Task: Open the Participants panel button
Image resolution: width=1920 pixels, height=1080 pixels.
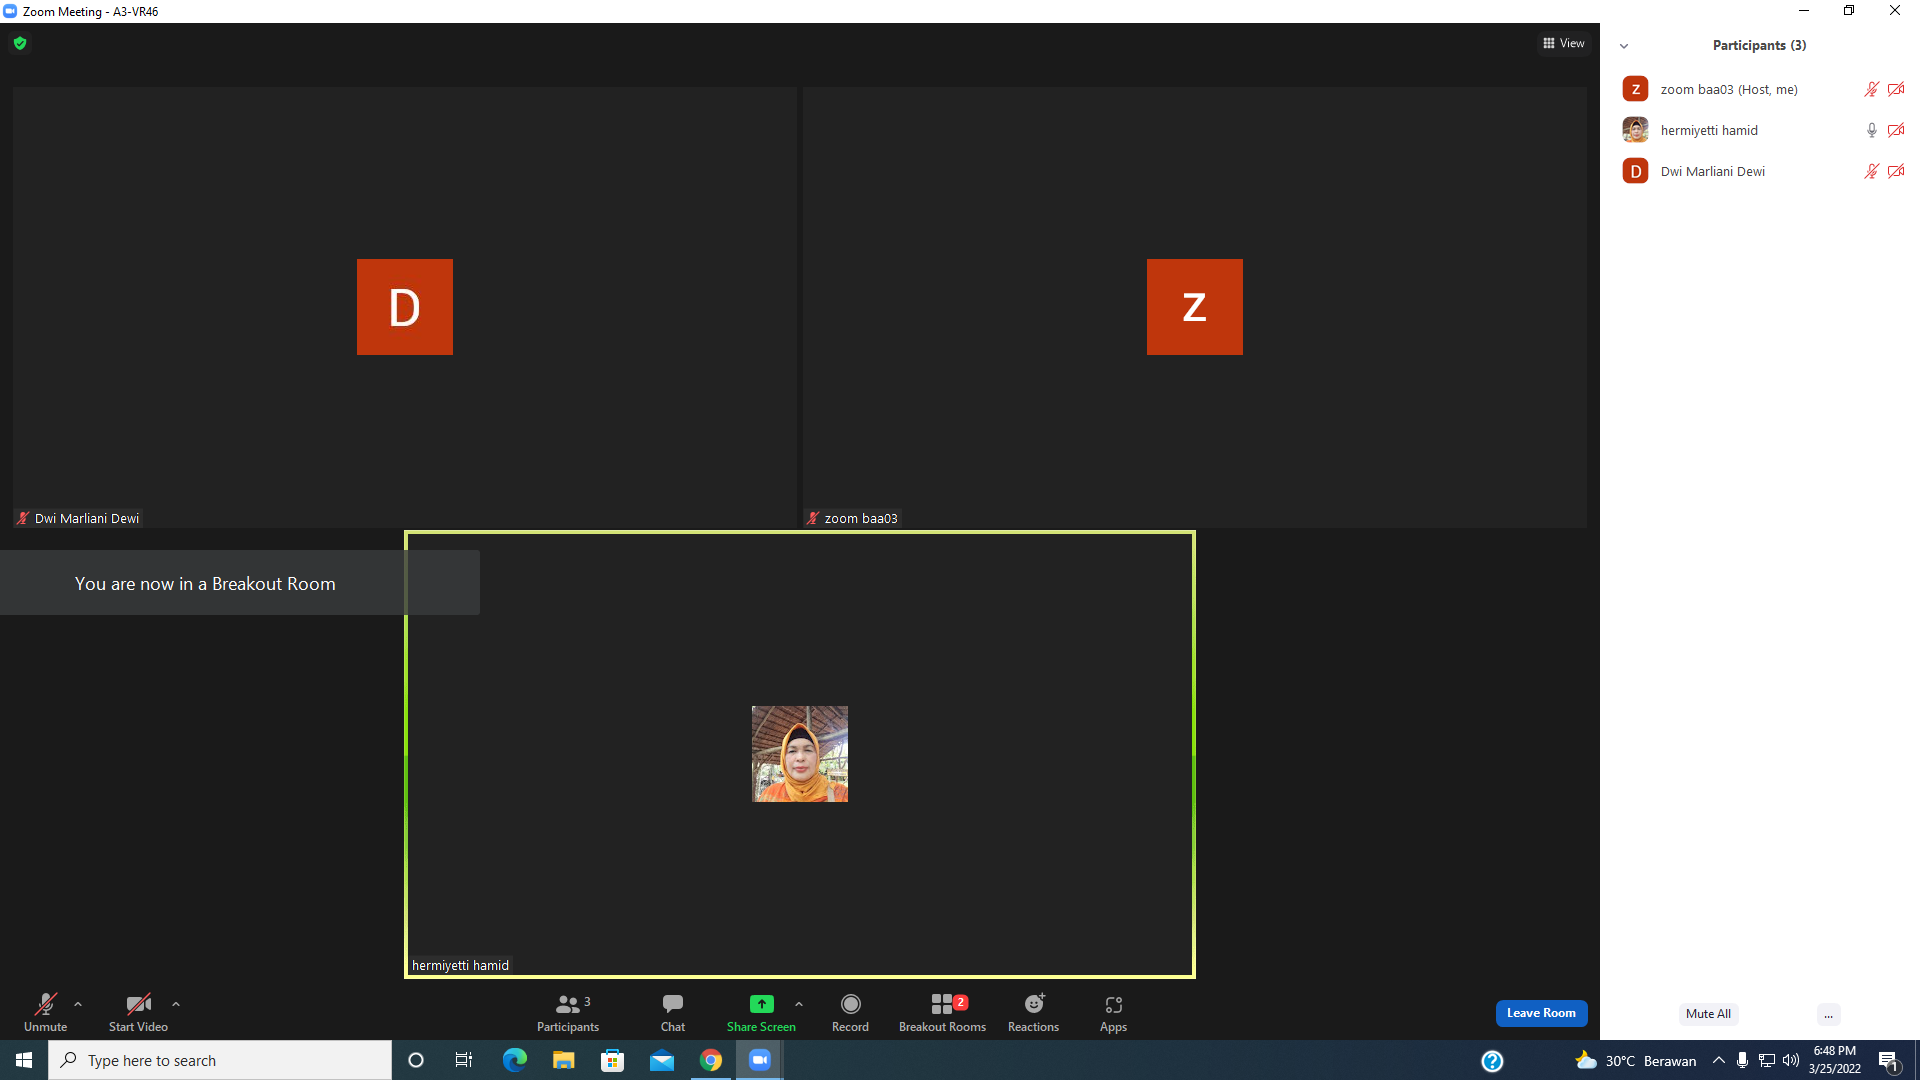Action: click(x=568, y=1012)
